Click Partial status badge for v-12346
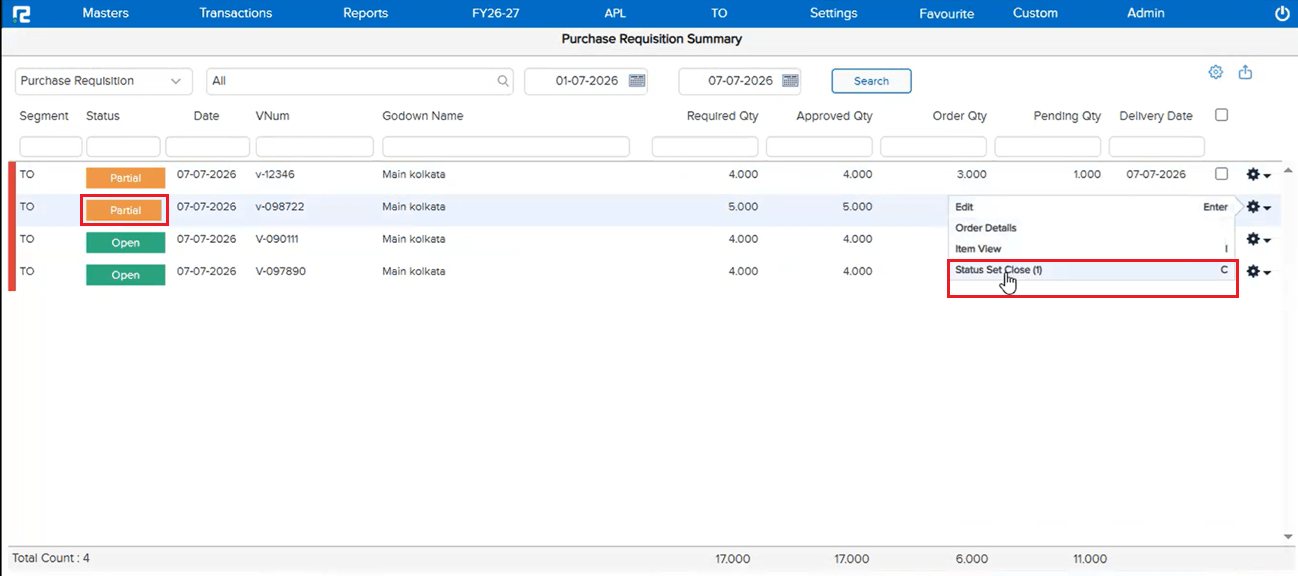1298x576 pixels. click(x=126, y=178)
